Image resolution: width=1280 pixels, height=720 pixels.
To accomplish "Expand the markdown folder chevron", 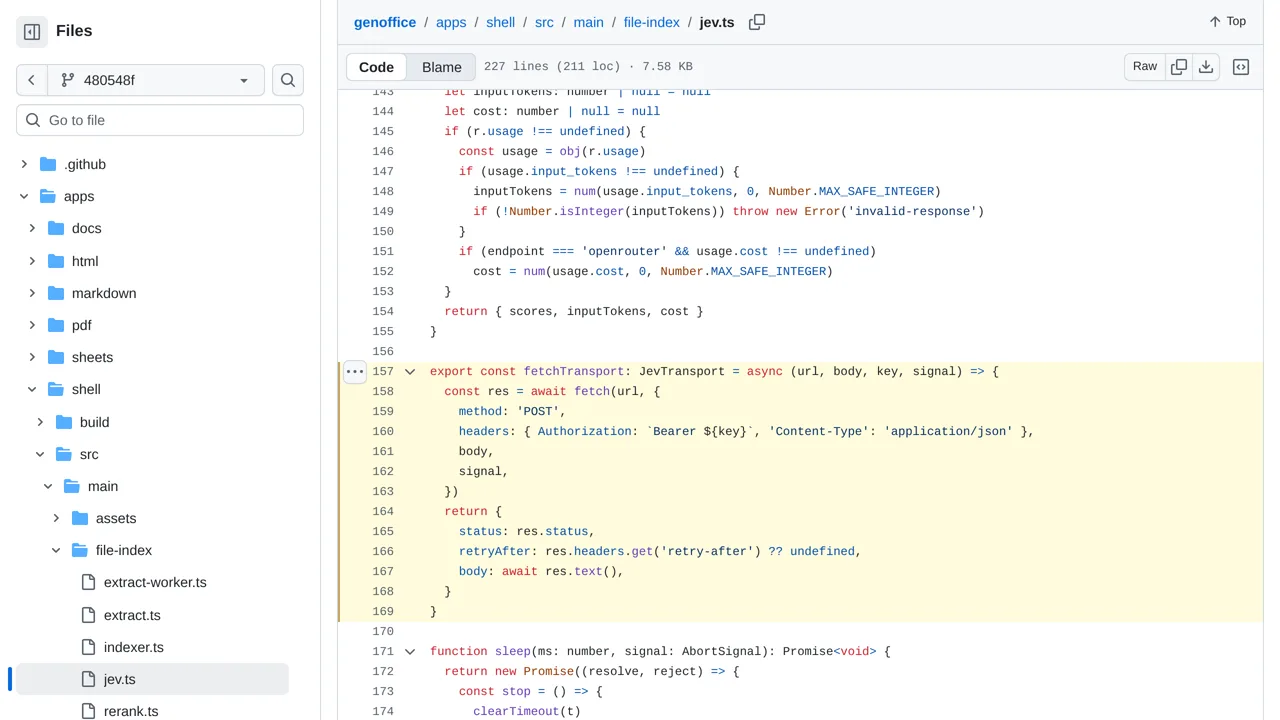I will [32, 293].
